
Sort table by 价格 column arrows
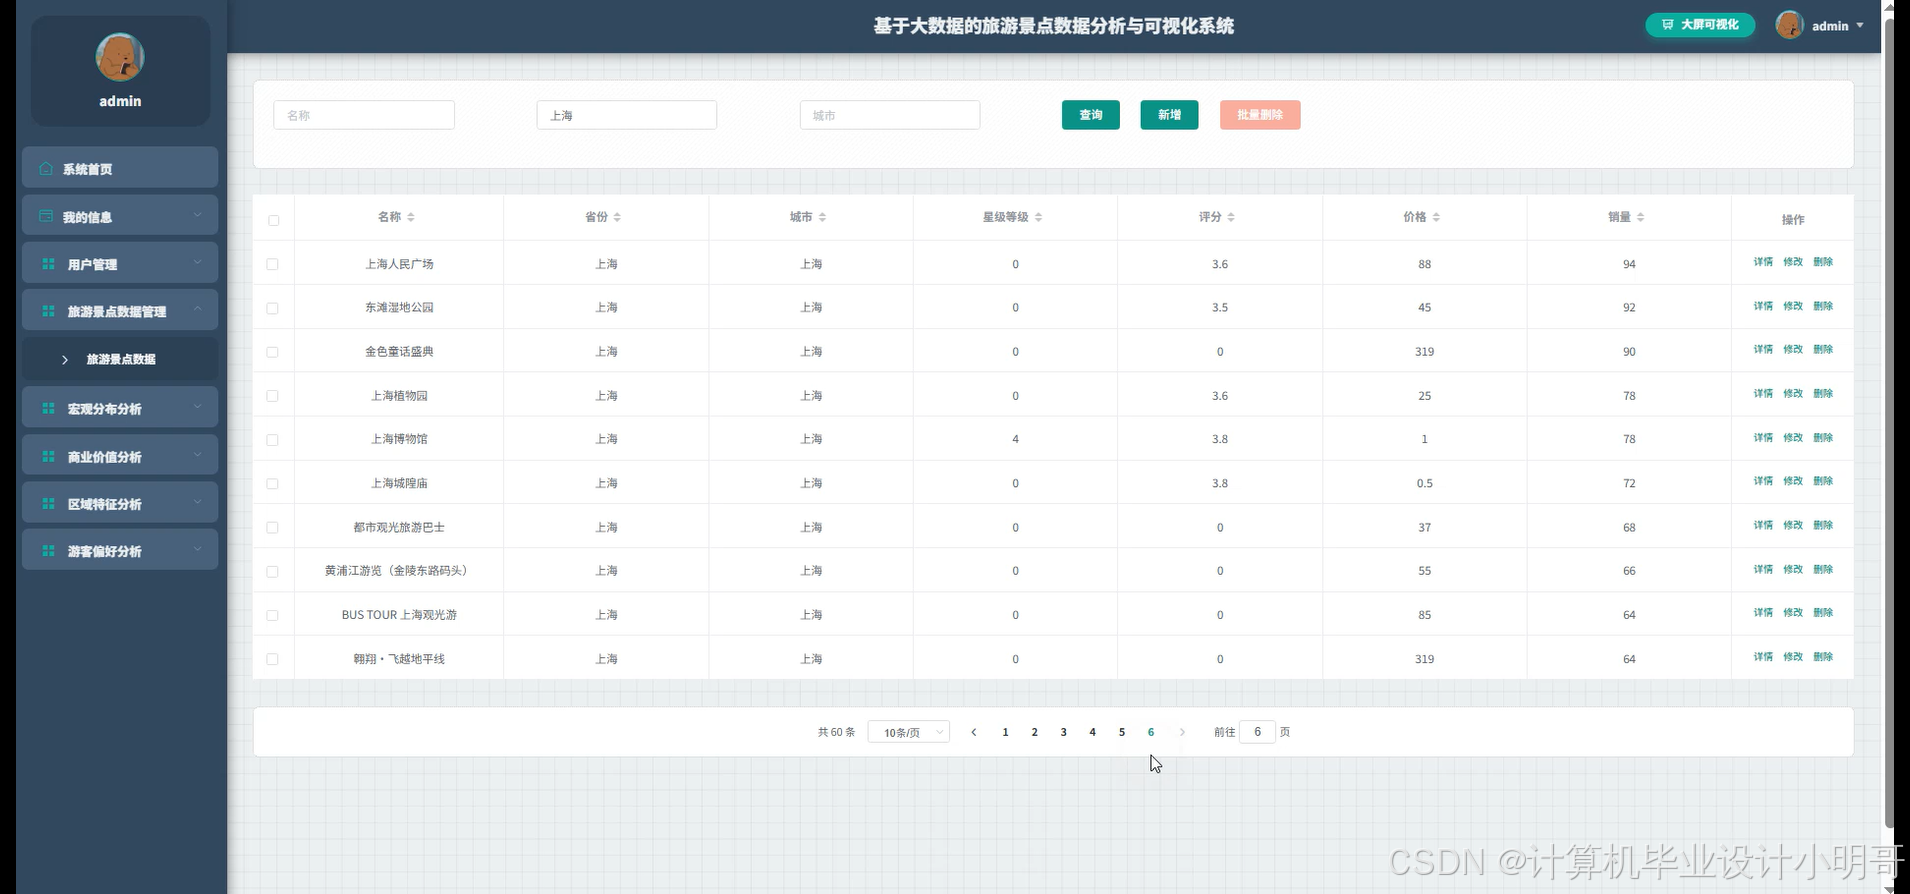[x=1436, y=217]
